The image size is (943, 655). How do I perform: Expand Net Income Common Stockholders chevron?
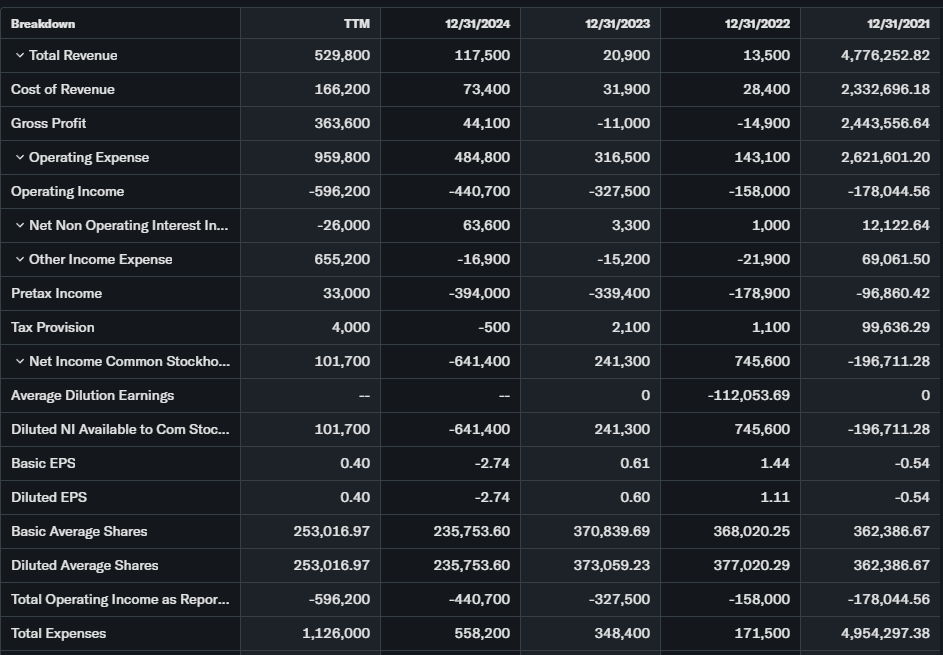[20, 361]
